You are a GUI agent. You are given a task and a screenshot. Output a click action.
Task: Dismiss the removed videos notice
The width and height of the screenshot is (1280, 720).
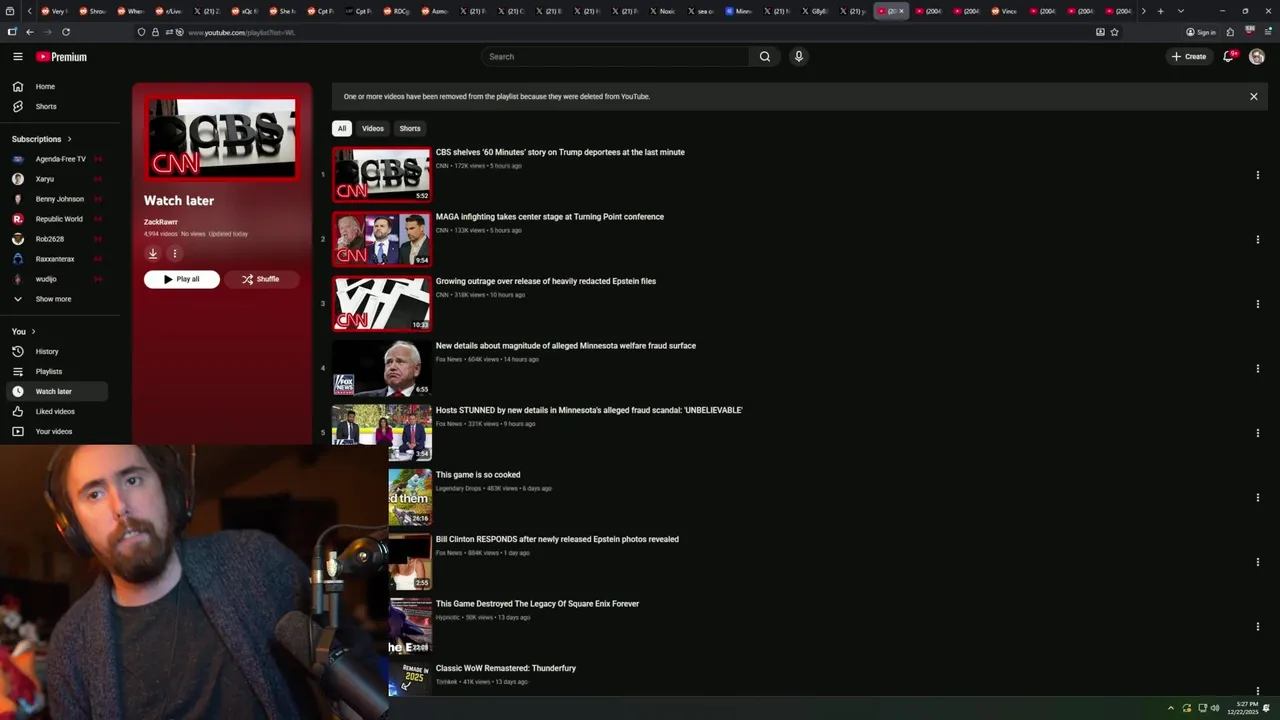1253,97
